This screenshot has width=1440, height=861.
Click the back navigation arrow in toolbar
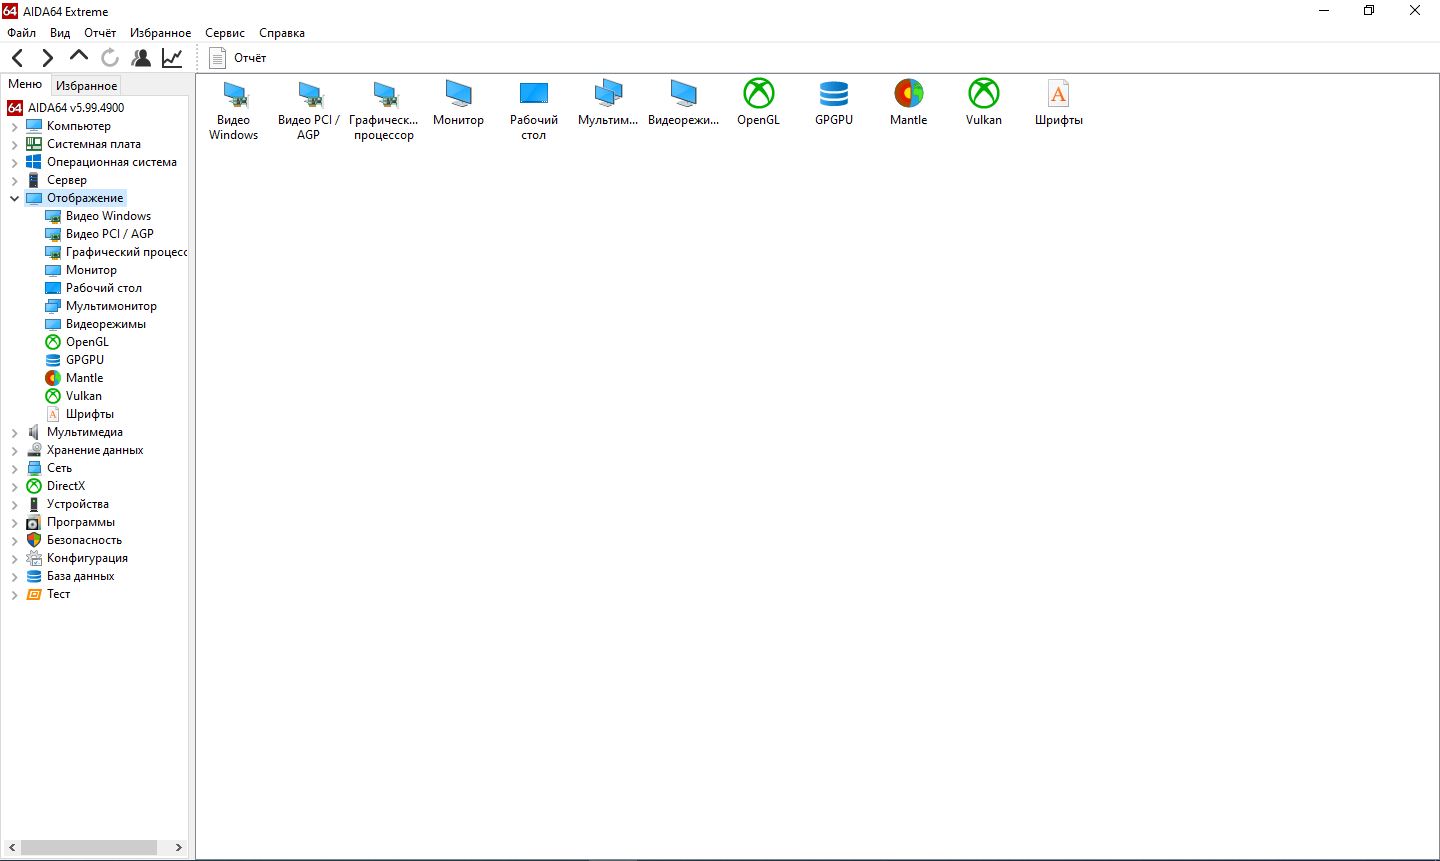[x=18, y=58]
